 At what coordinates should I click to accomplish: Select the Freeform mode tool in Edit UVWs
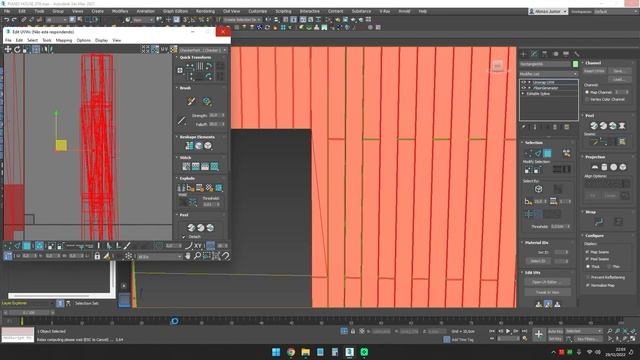pos(36,49)
